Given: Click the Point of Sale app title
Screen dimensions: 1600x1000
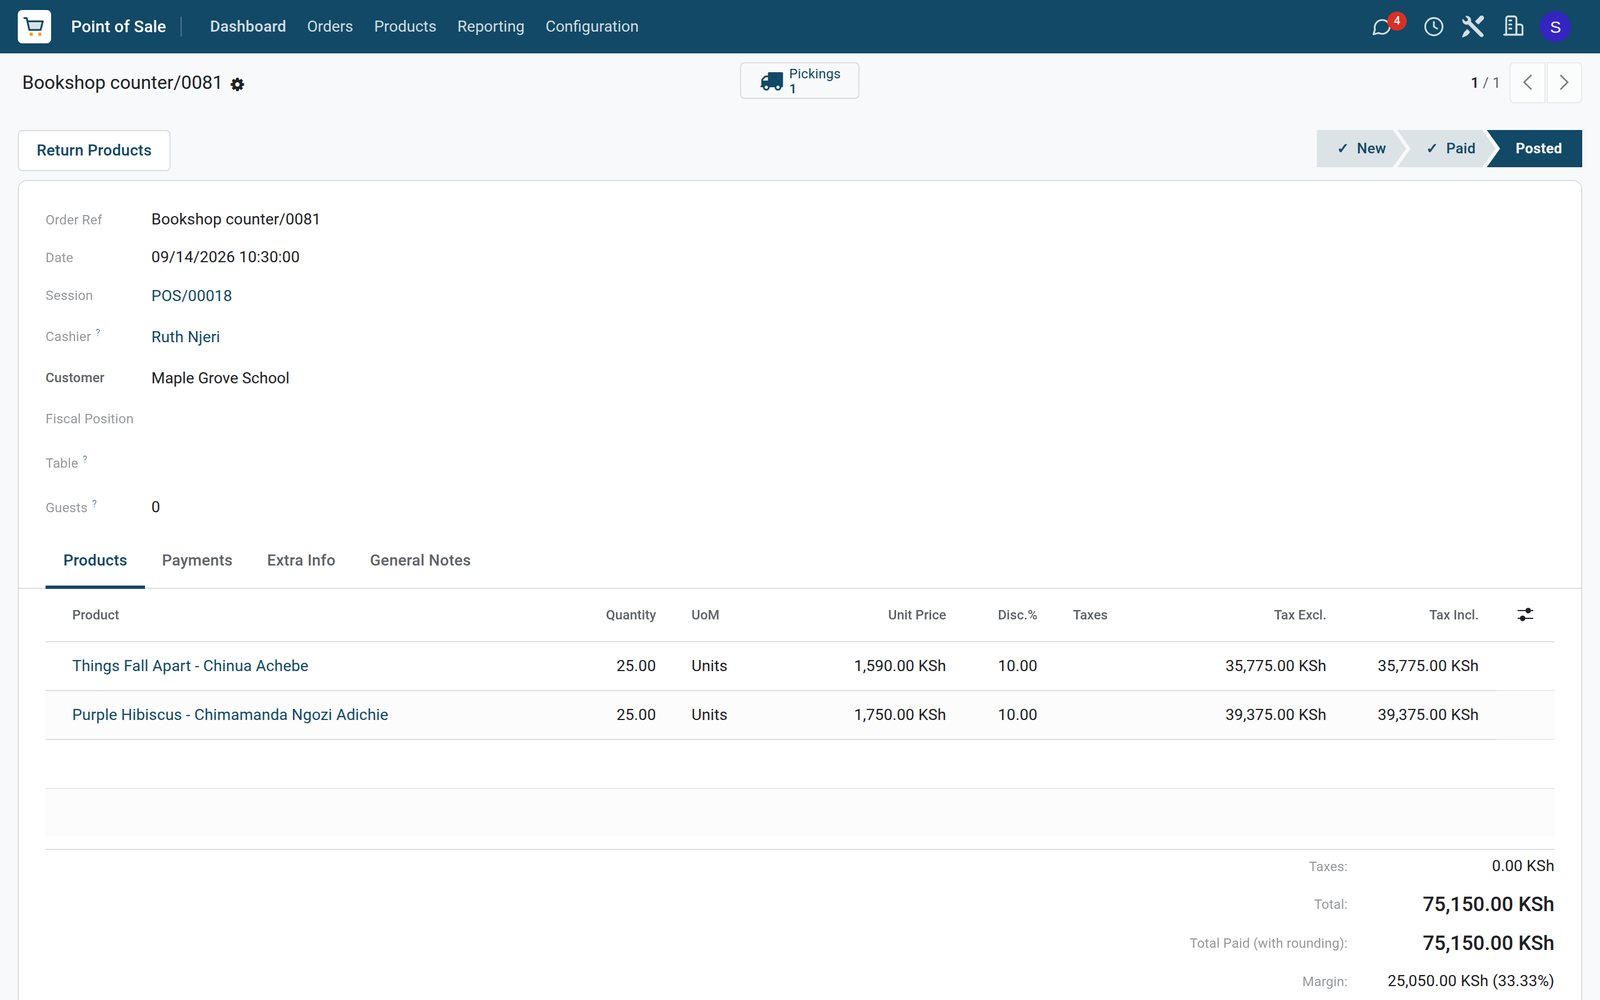Looking at the screenshot, I should (118, 27).
